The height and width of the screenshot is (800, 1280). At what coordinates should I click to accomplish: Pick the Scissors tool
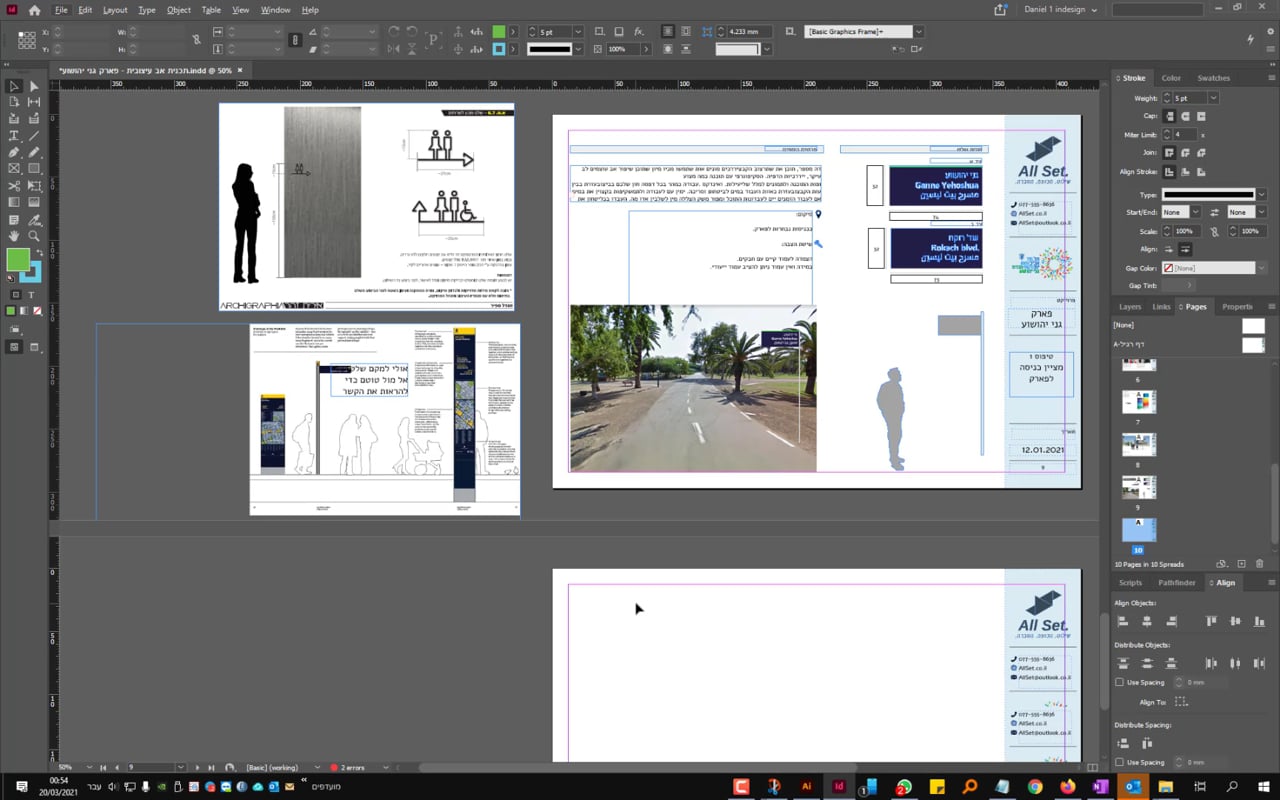(14, 186)
